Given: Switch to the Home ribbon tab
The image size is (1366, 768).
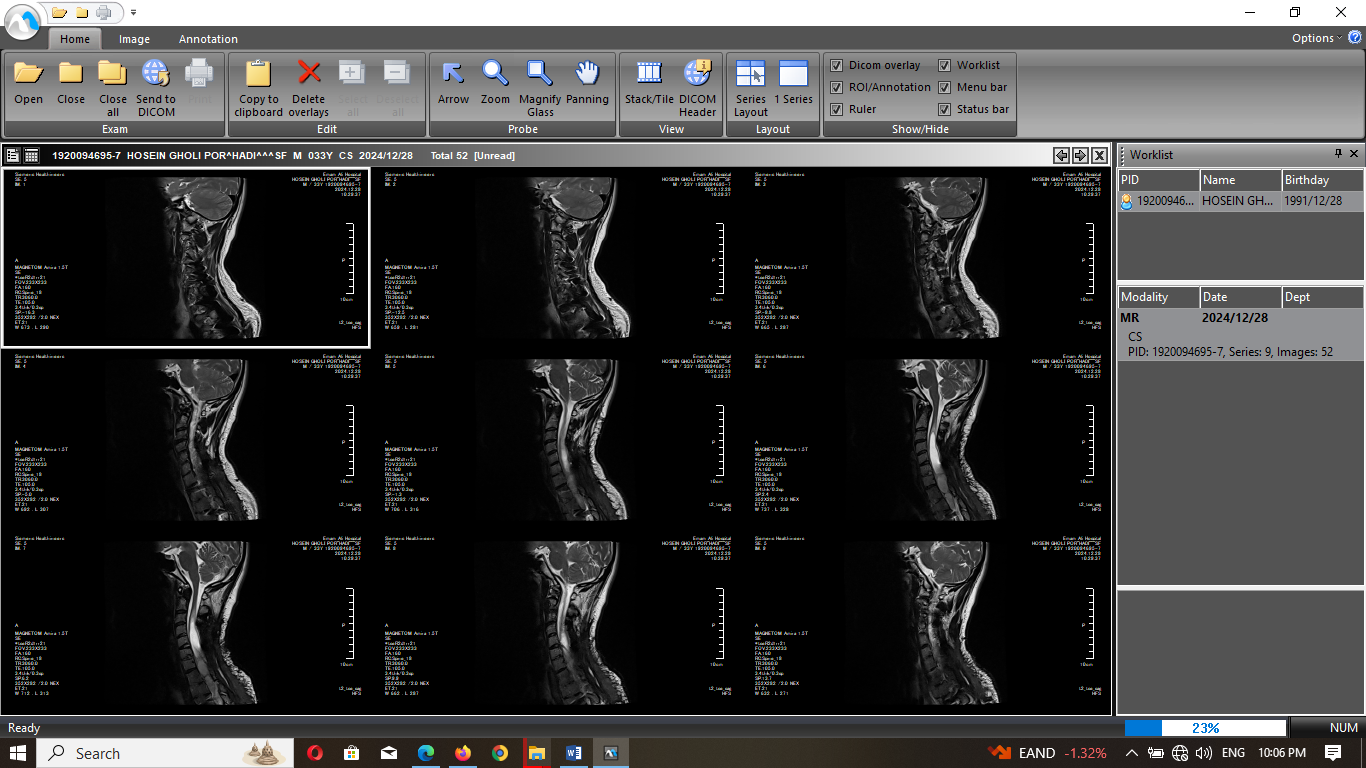Looking at the screenshot, I should point(75,39).
